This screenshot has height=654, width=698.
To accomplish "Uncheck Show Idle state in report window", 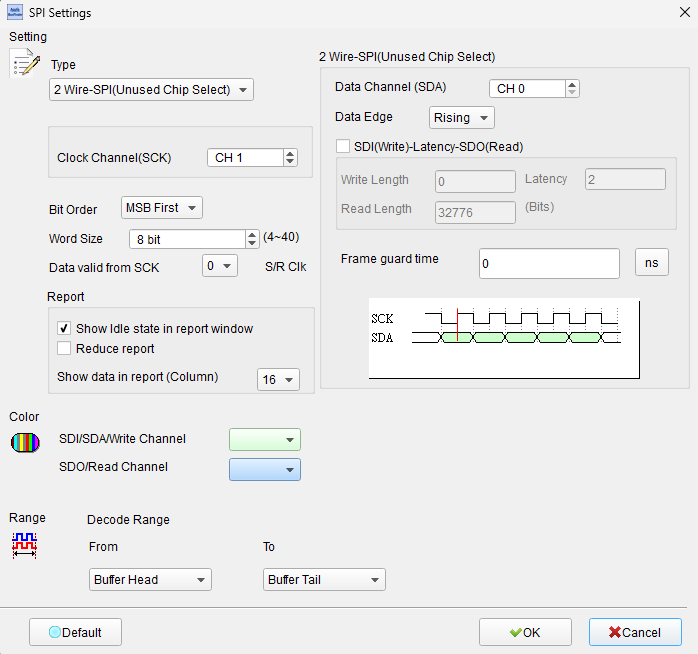I will click(64, 329).
